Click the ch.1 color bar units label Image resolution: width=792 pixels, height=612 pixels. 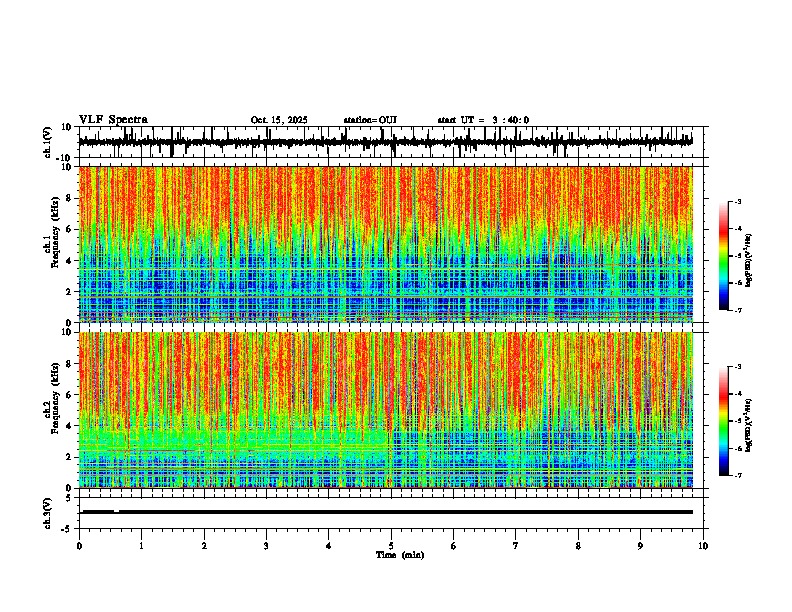[x=749, y=261]
